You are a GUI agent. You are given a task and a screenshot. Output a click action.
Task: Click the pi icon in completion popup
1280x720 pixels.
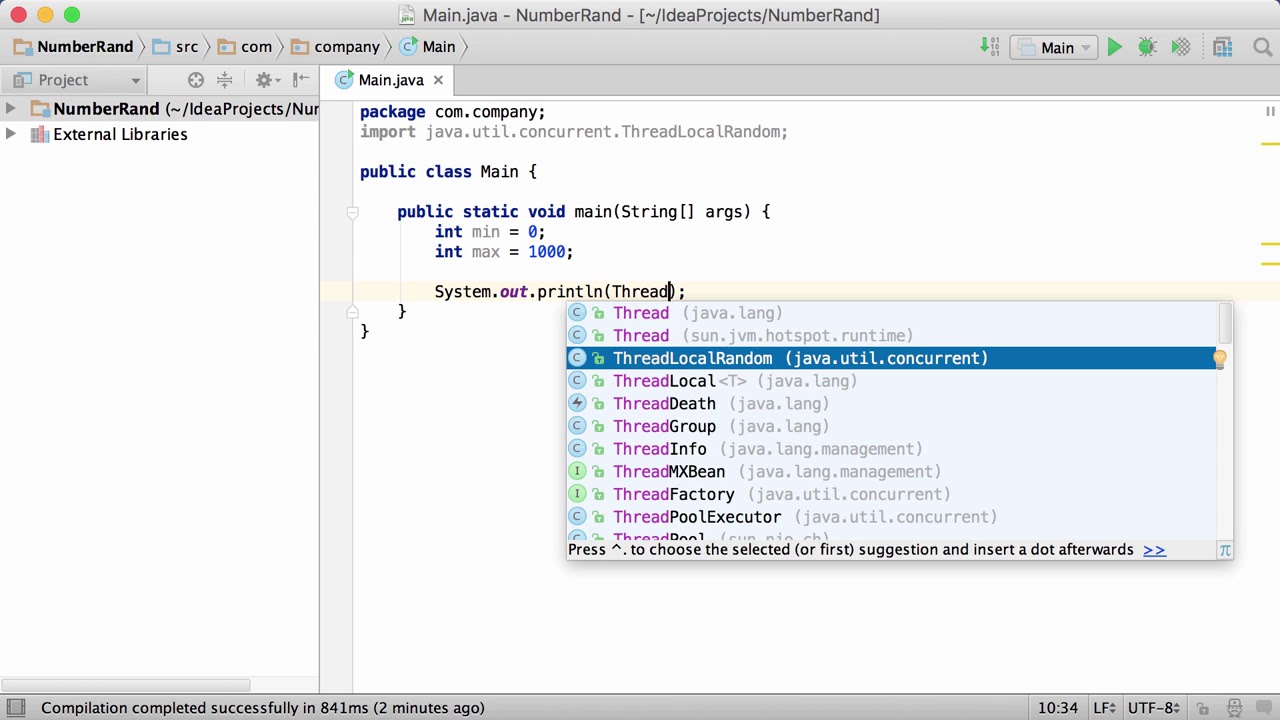pyautogui.click(x=1225, y=550)
